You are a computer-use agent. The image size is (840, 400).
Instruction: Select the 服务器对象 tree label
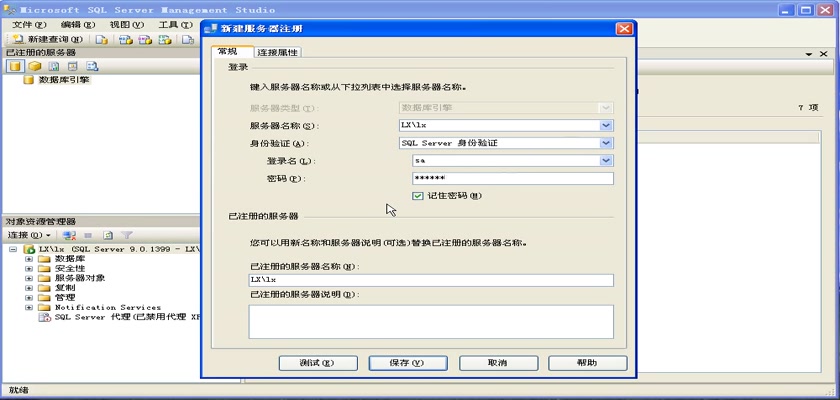(x=80, y=278)
